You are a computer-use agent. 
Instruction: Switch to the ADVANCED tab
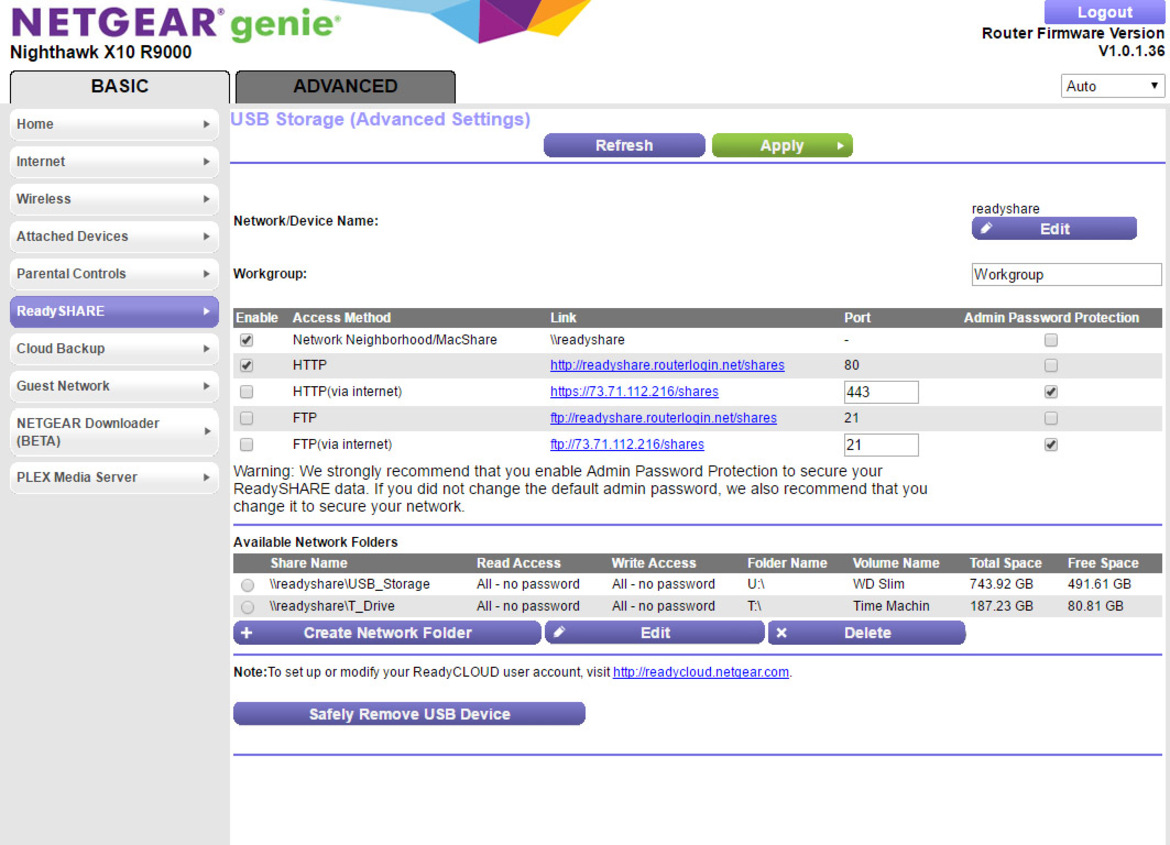tap(345, 87)
